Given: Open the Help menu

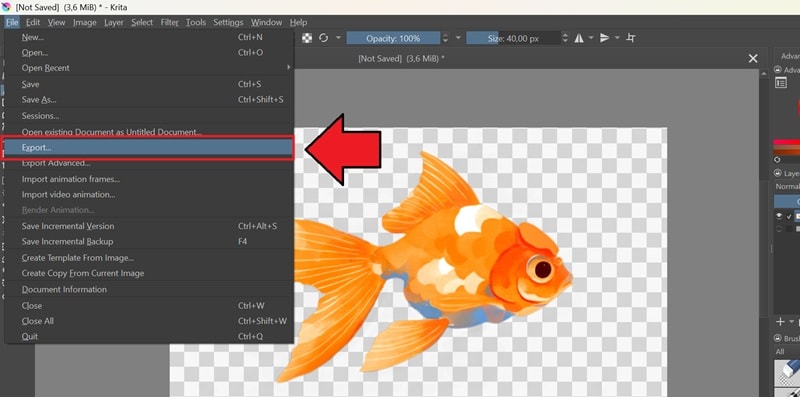Looking at the screenshot, I should click(x=298, y=22).
